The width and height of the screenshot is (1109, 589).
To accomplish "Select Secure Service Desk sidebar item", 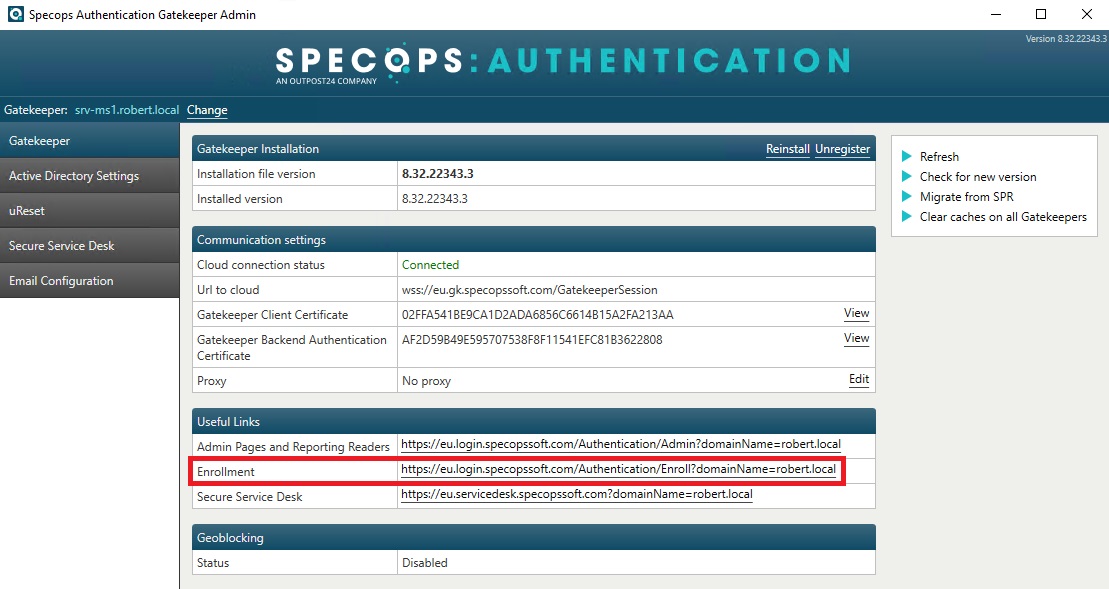I will 90,246.
